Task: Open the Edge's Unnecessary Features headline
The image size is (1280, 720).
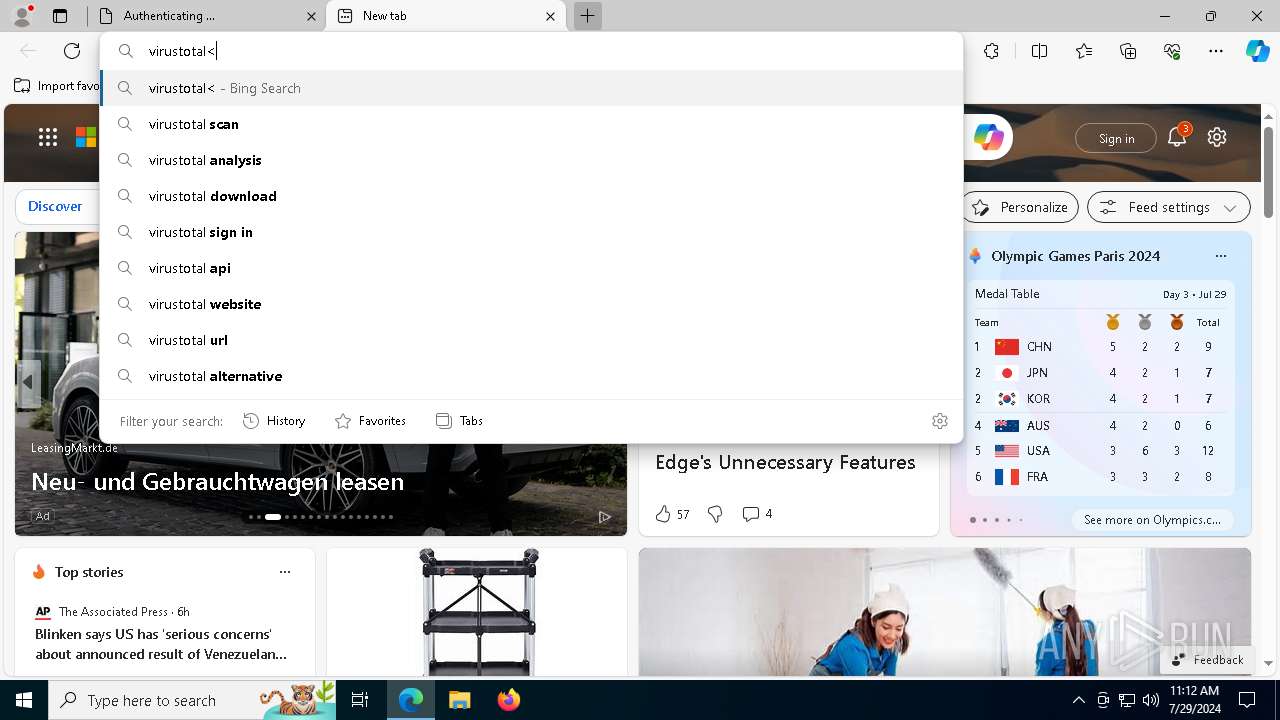Action: click(x=785, y=462)
